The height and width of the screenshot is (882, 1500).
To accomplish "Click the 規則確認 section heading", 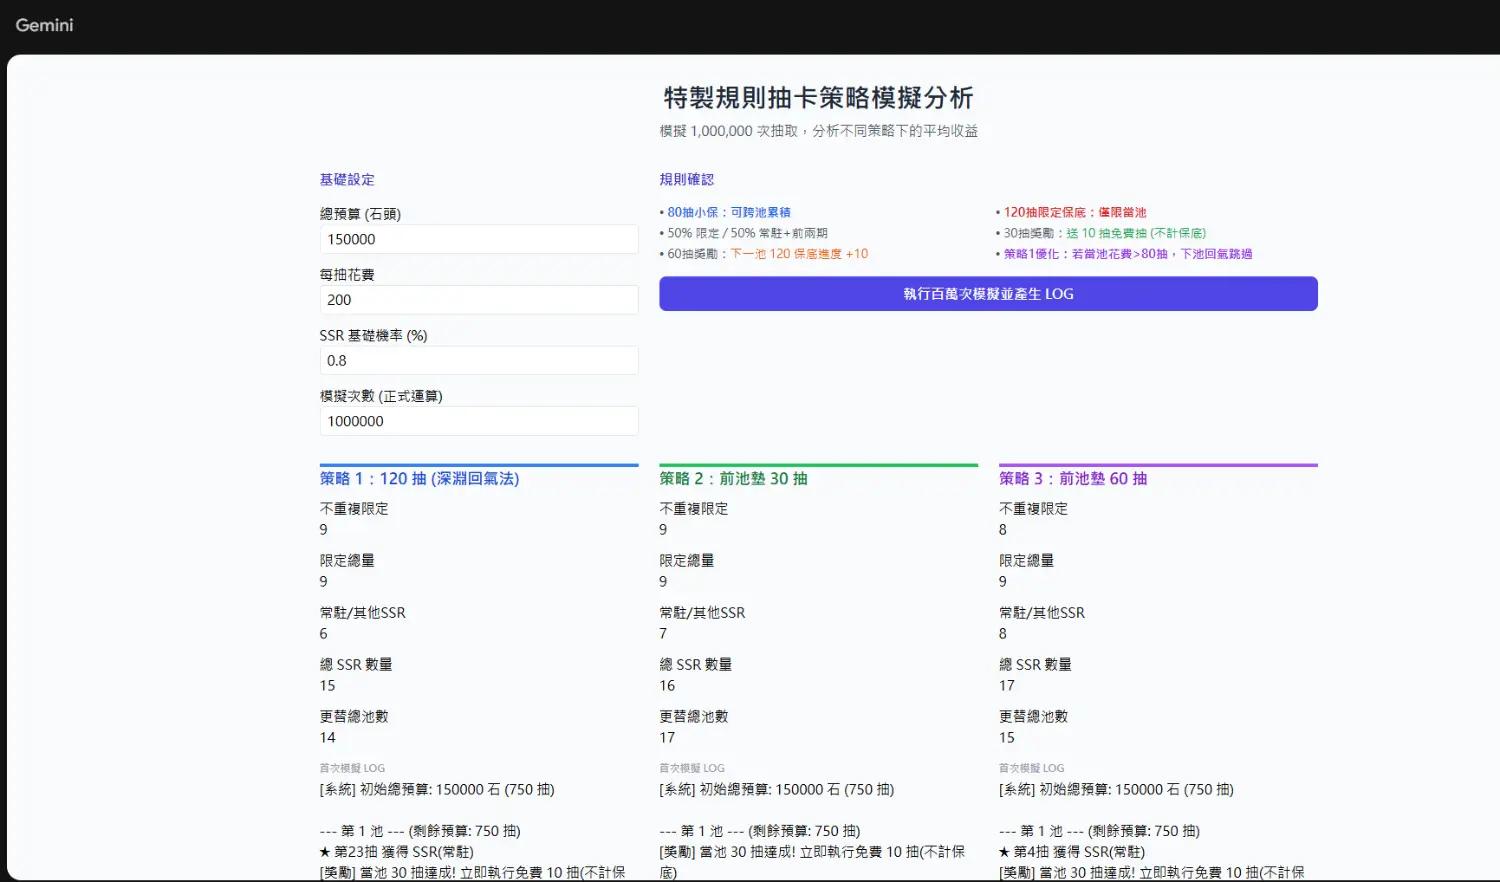I will [686, 180].
